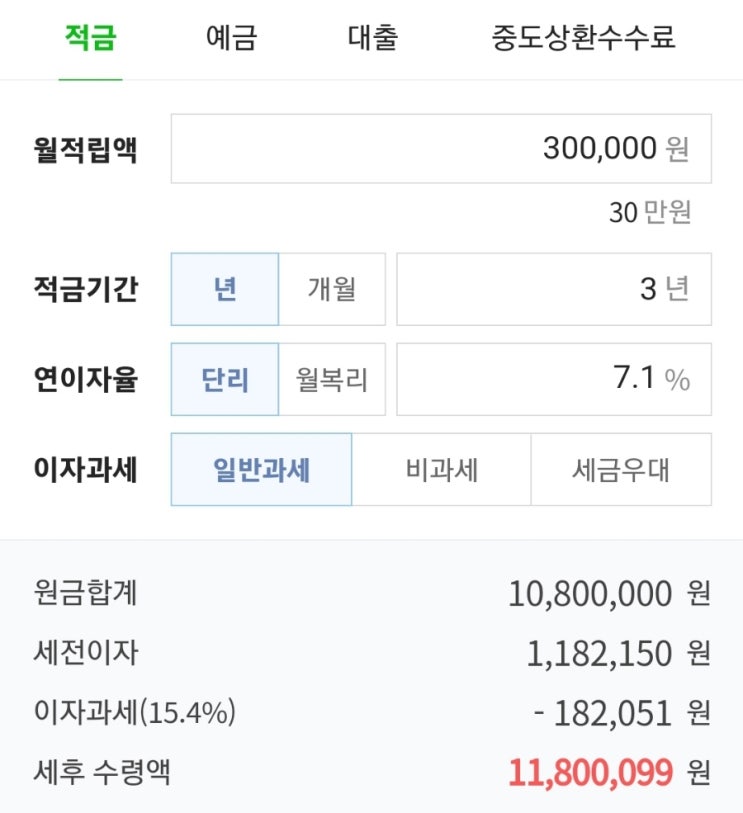The height and width of the screenshot is (813, 743).
Task: Switch to the 적금 tab
Action: (x=90, y=38)
